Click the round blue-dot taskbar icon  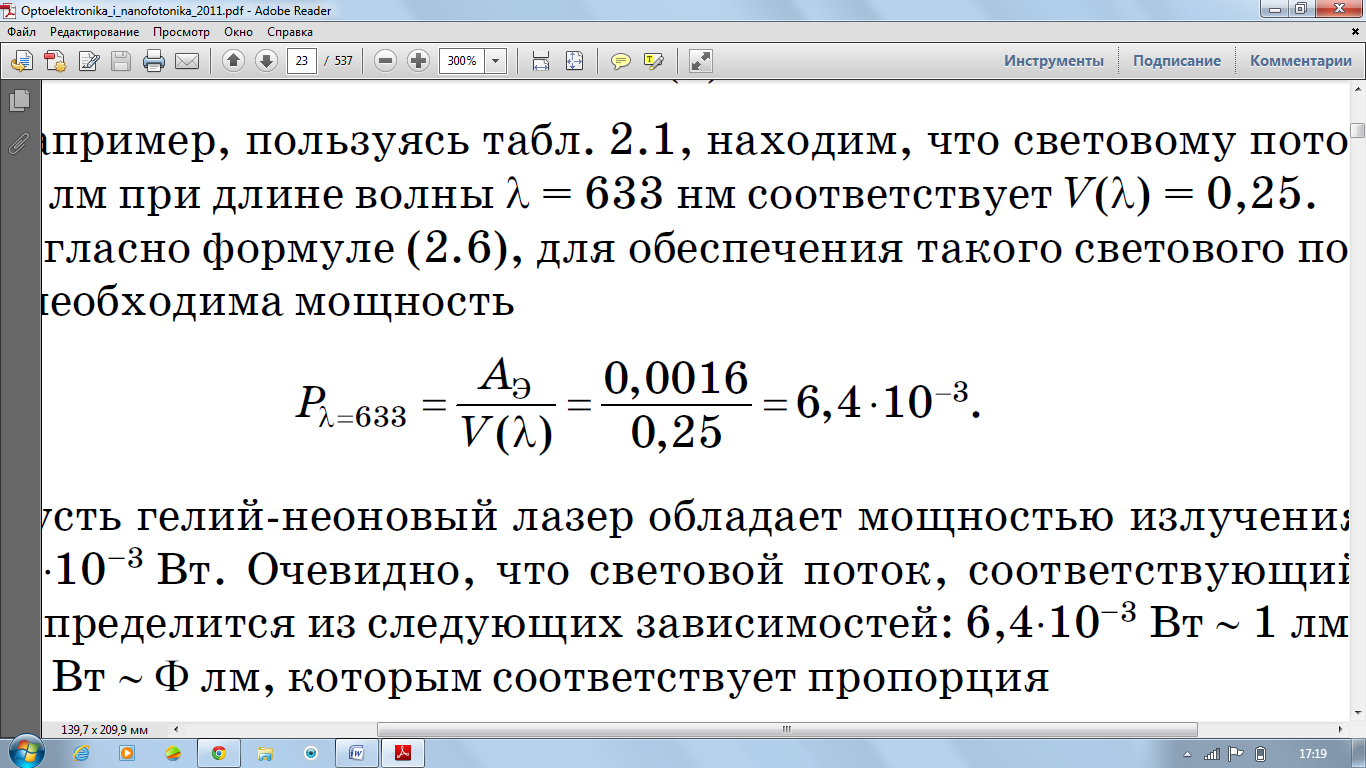click(x=311, y=753)
